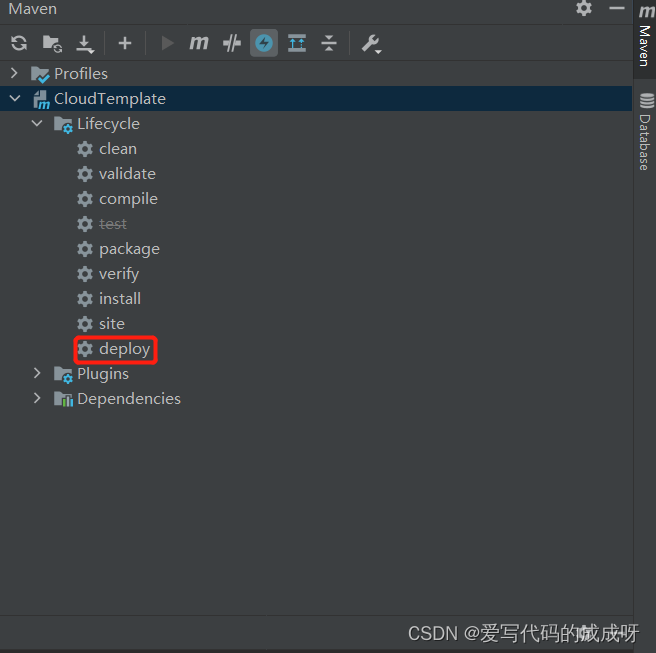
Task: Add Maven project with plus icon
Action: tap(125, 43)
